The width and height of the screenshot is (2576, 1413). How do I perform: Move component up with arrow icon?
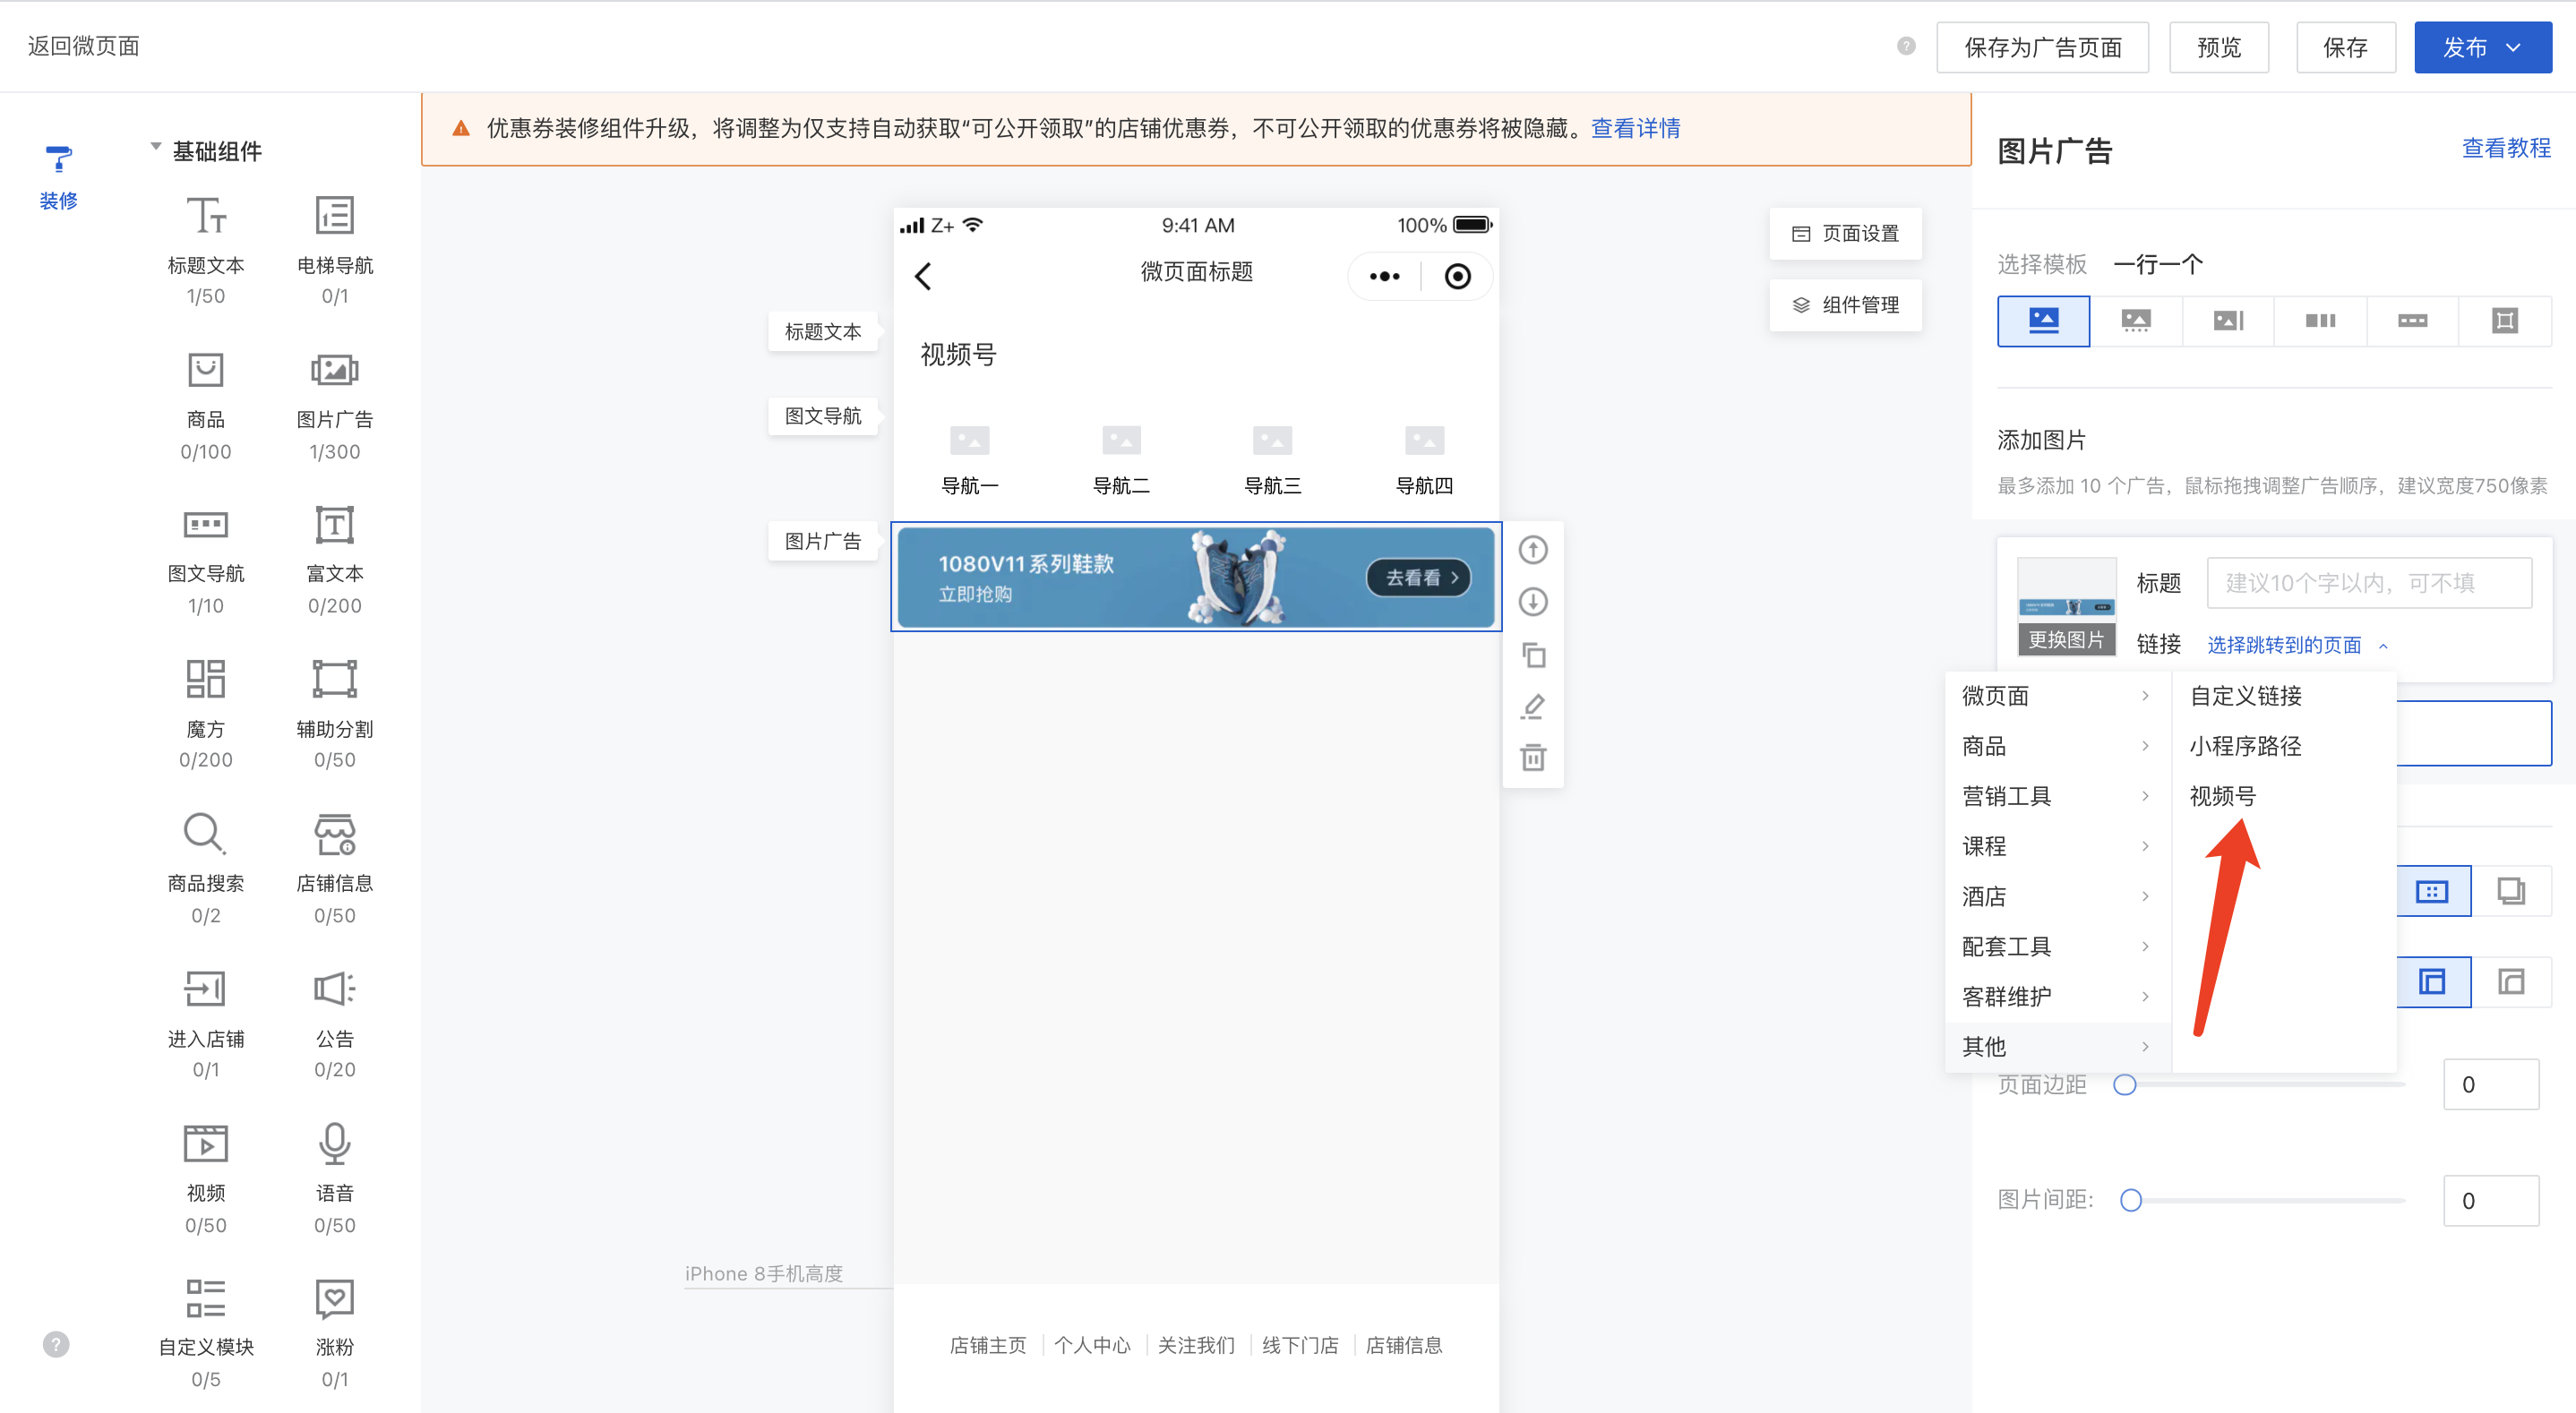pos(1533,550)
